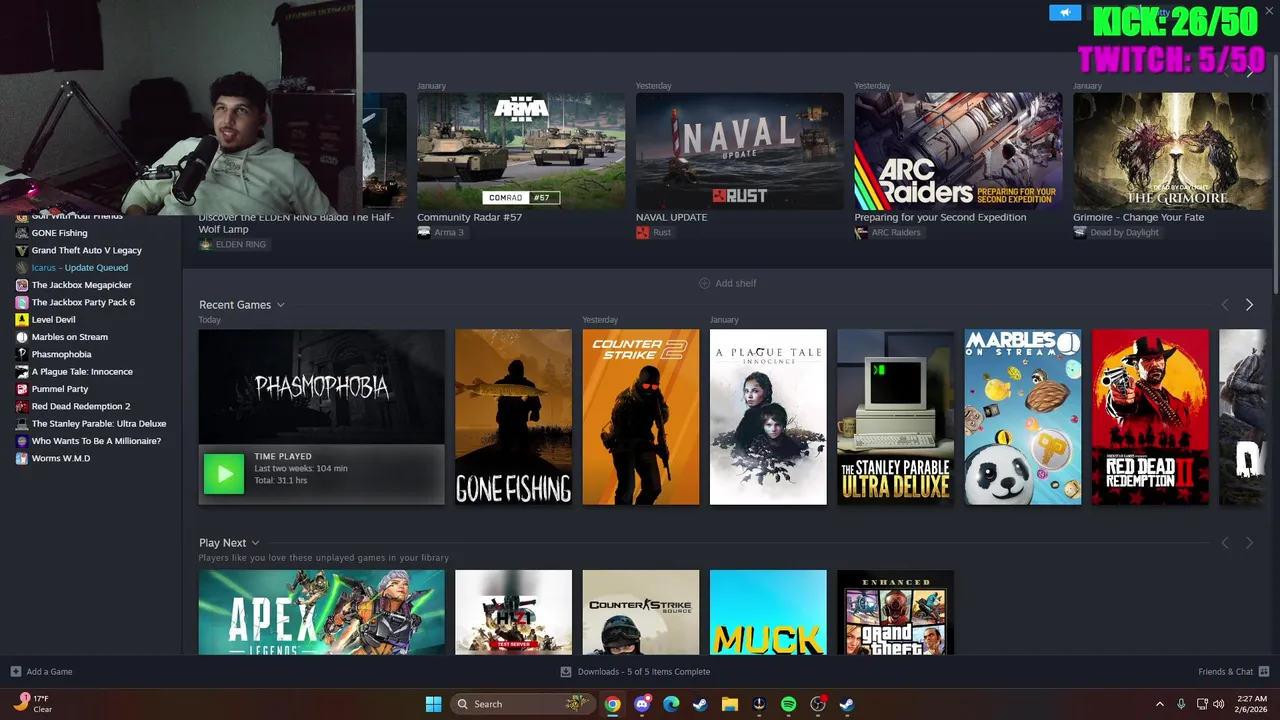Click Add a Game at the bottom left
The image size is (1280, 720).
[x=41, y=672]
